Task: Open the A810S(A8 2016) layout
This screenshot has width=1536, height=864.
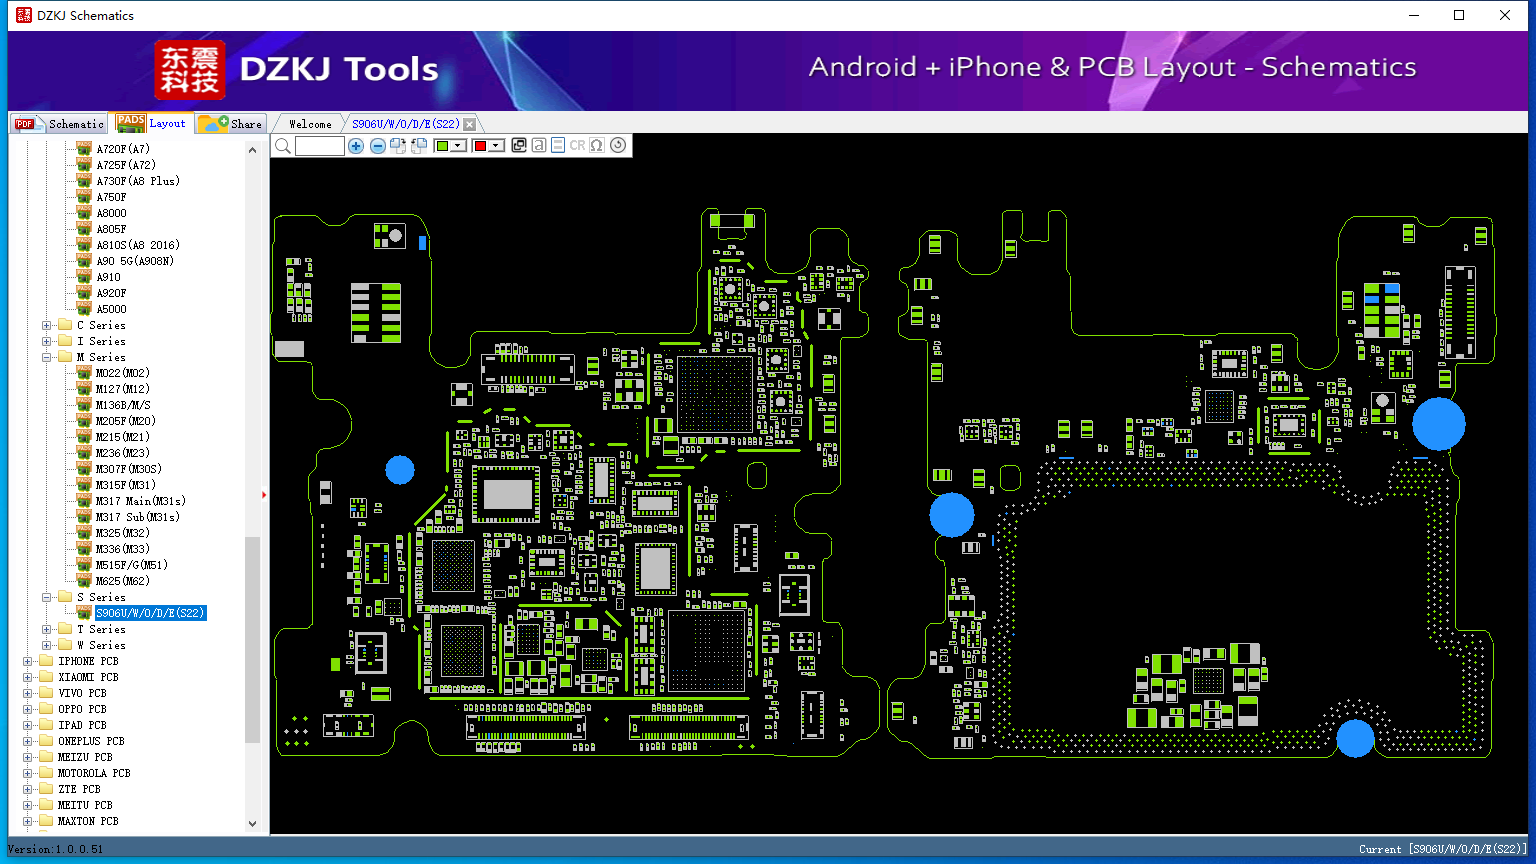Action: (x=138, y=245)
